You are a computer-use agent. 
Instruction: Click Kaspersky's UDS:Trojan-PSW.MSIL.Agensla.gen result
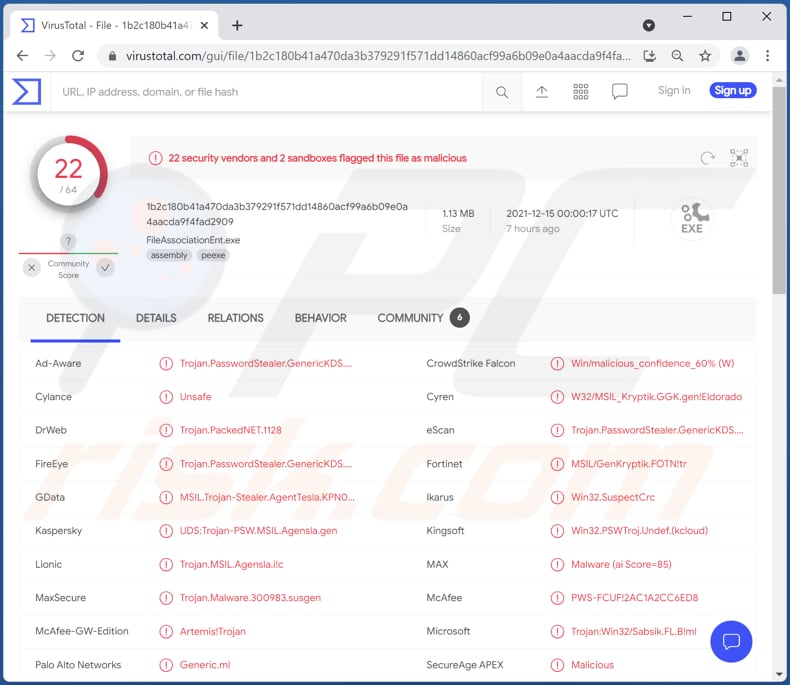[x=258, y=530]
